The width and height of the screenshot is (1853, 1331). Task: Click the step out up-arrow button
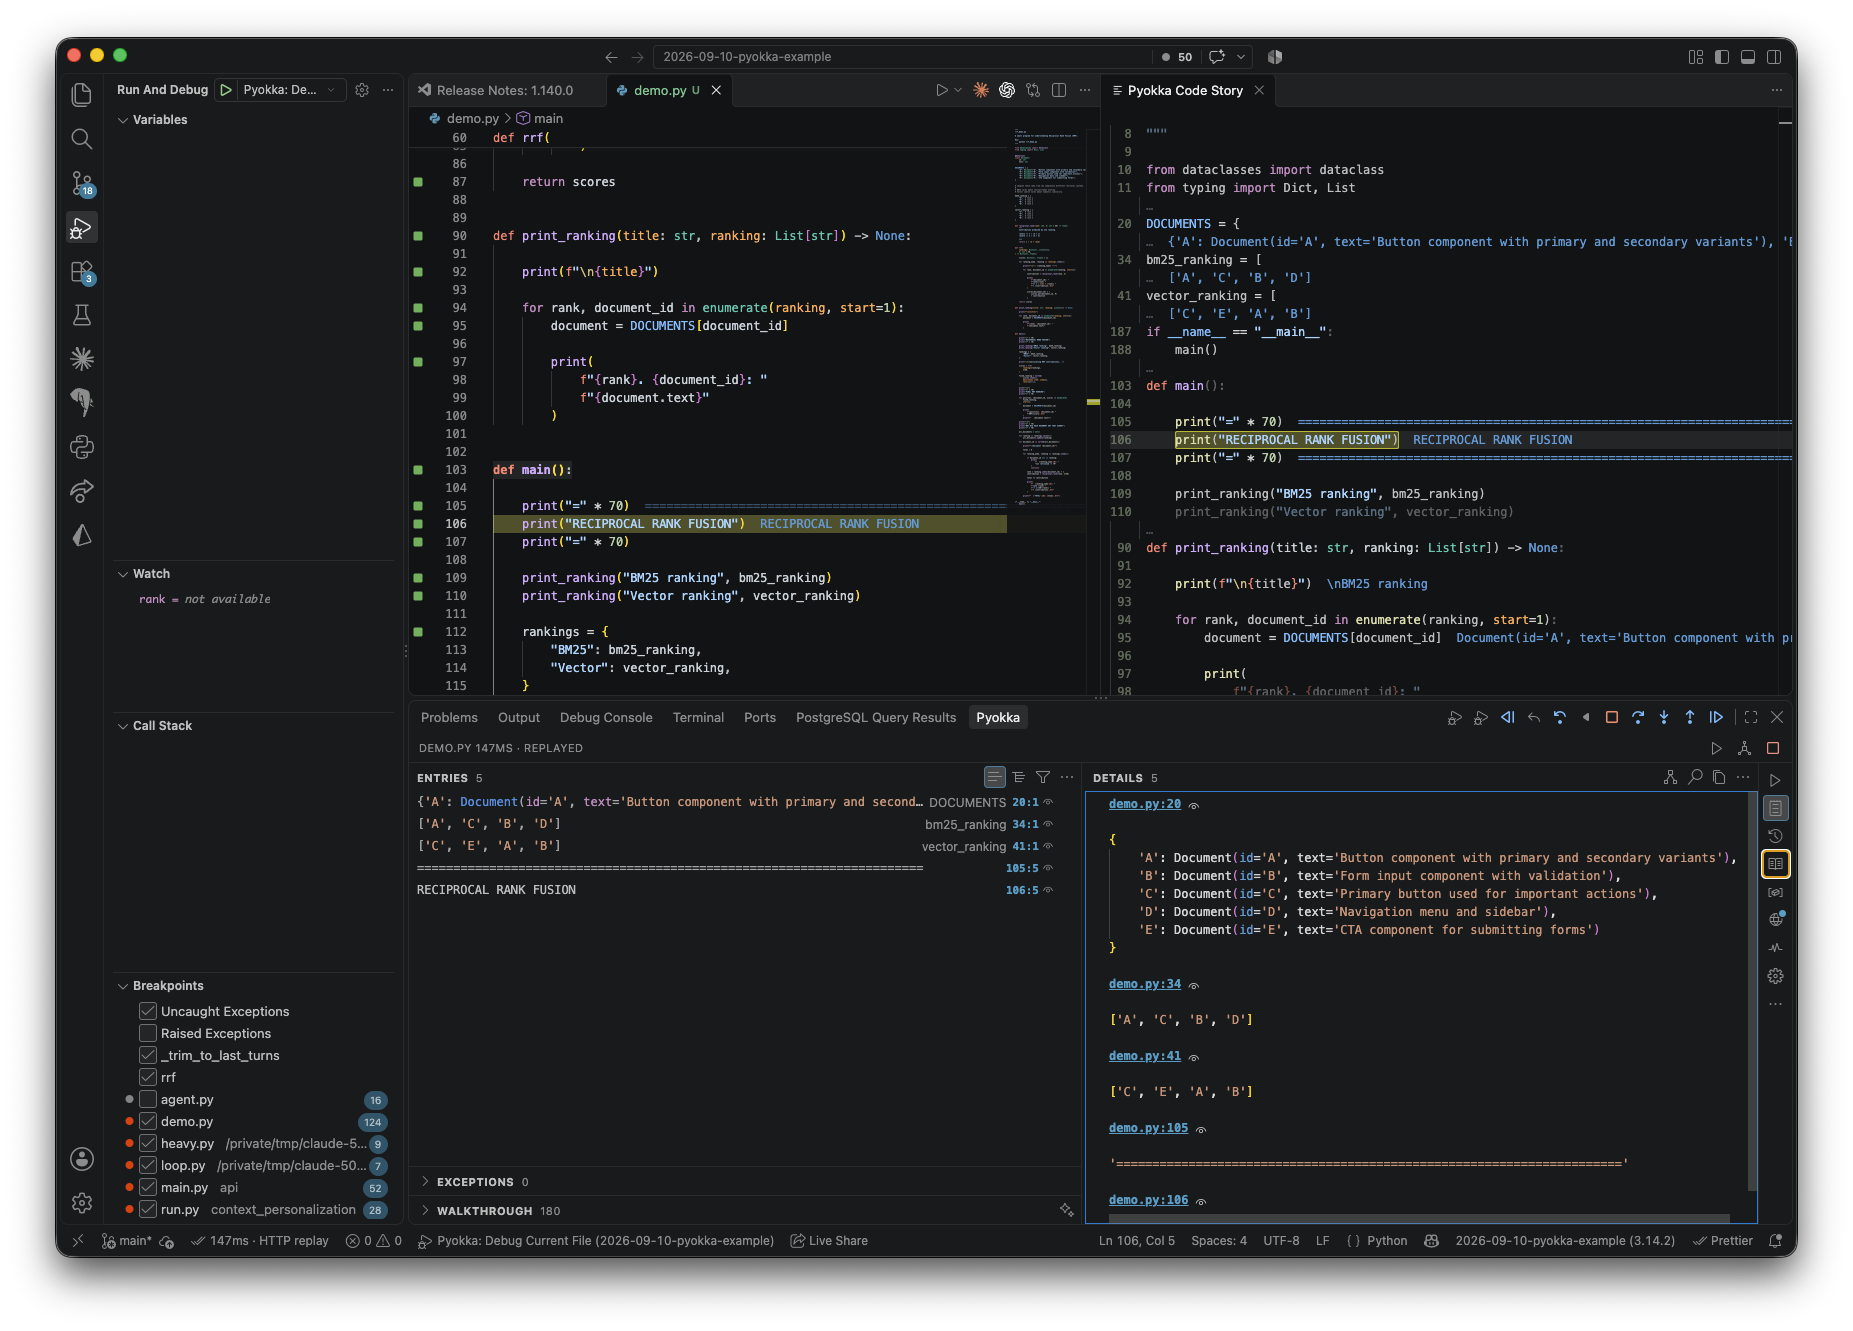coord(1690,717)
